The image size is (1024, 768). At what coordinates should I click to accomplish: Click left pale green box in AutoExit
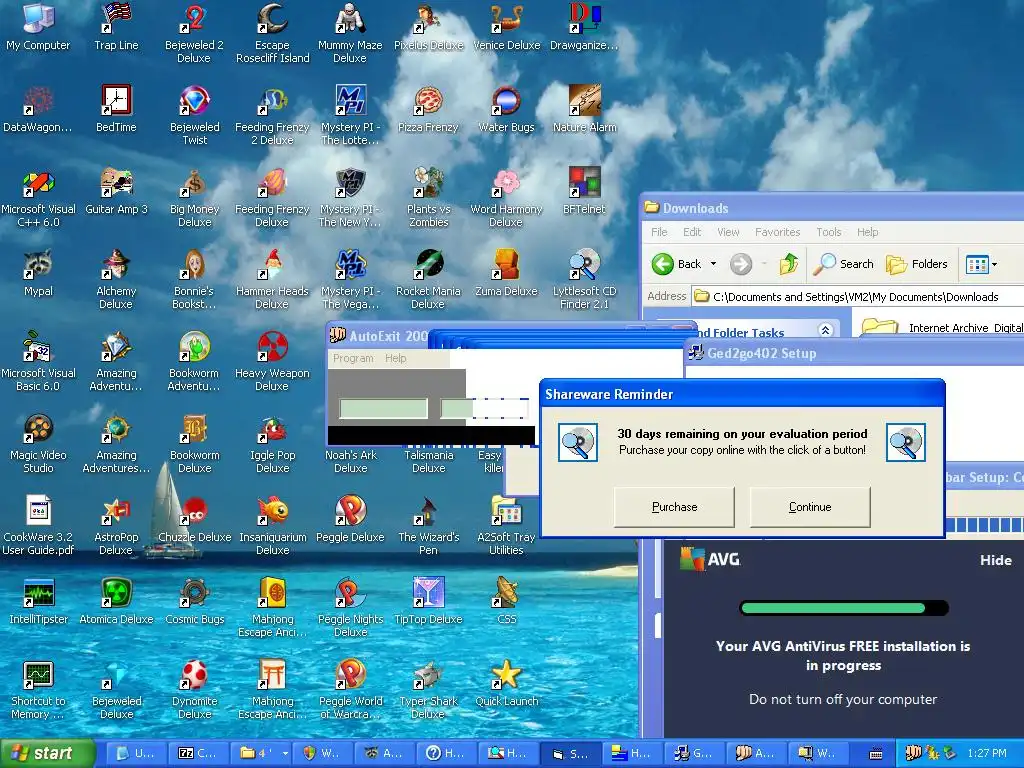(x=383, y=409)
